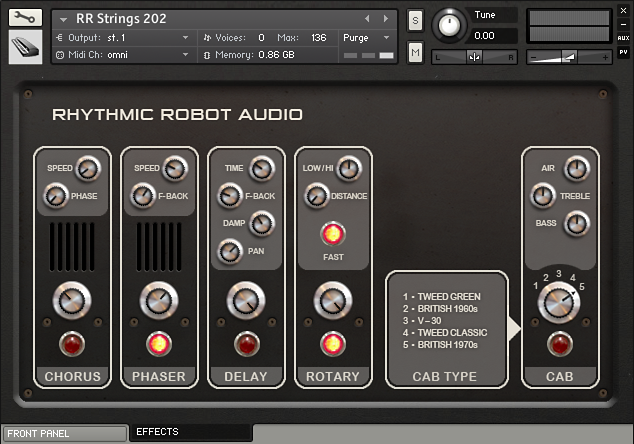Turn the Delay Damp knob
The width and height of the screenshot is (634, 444).
(x=262, y=224)
